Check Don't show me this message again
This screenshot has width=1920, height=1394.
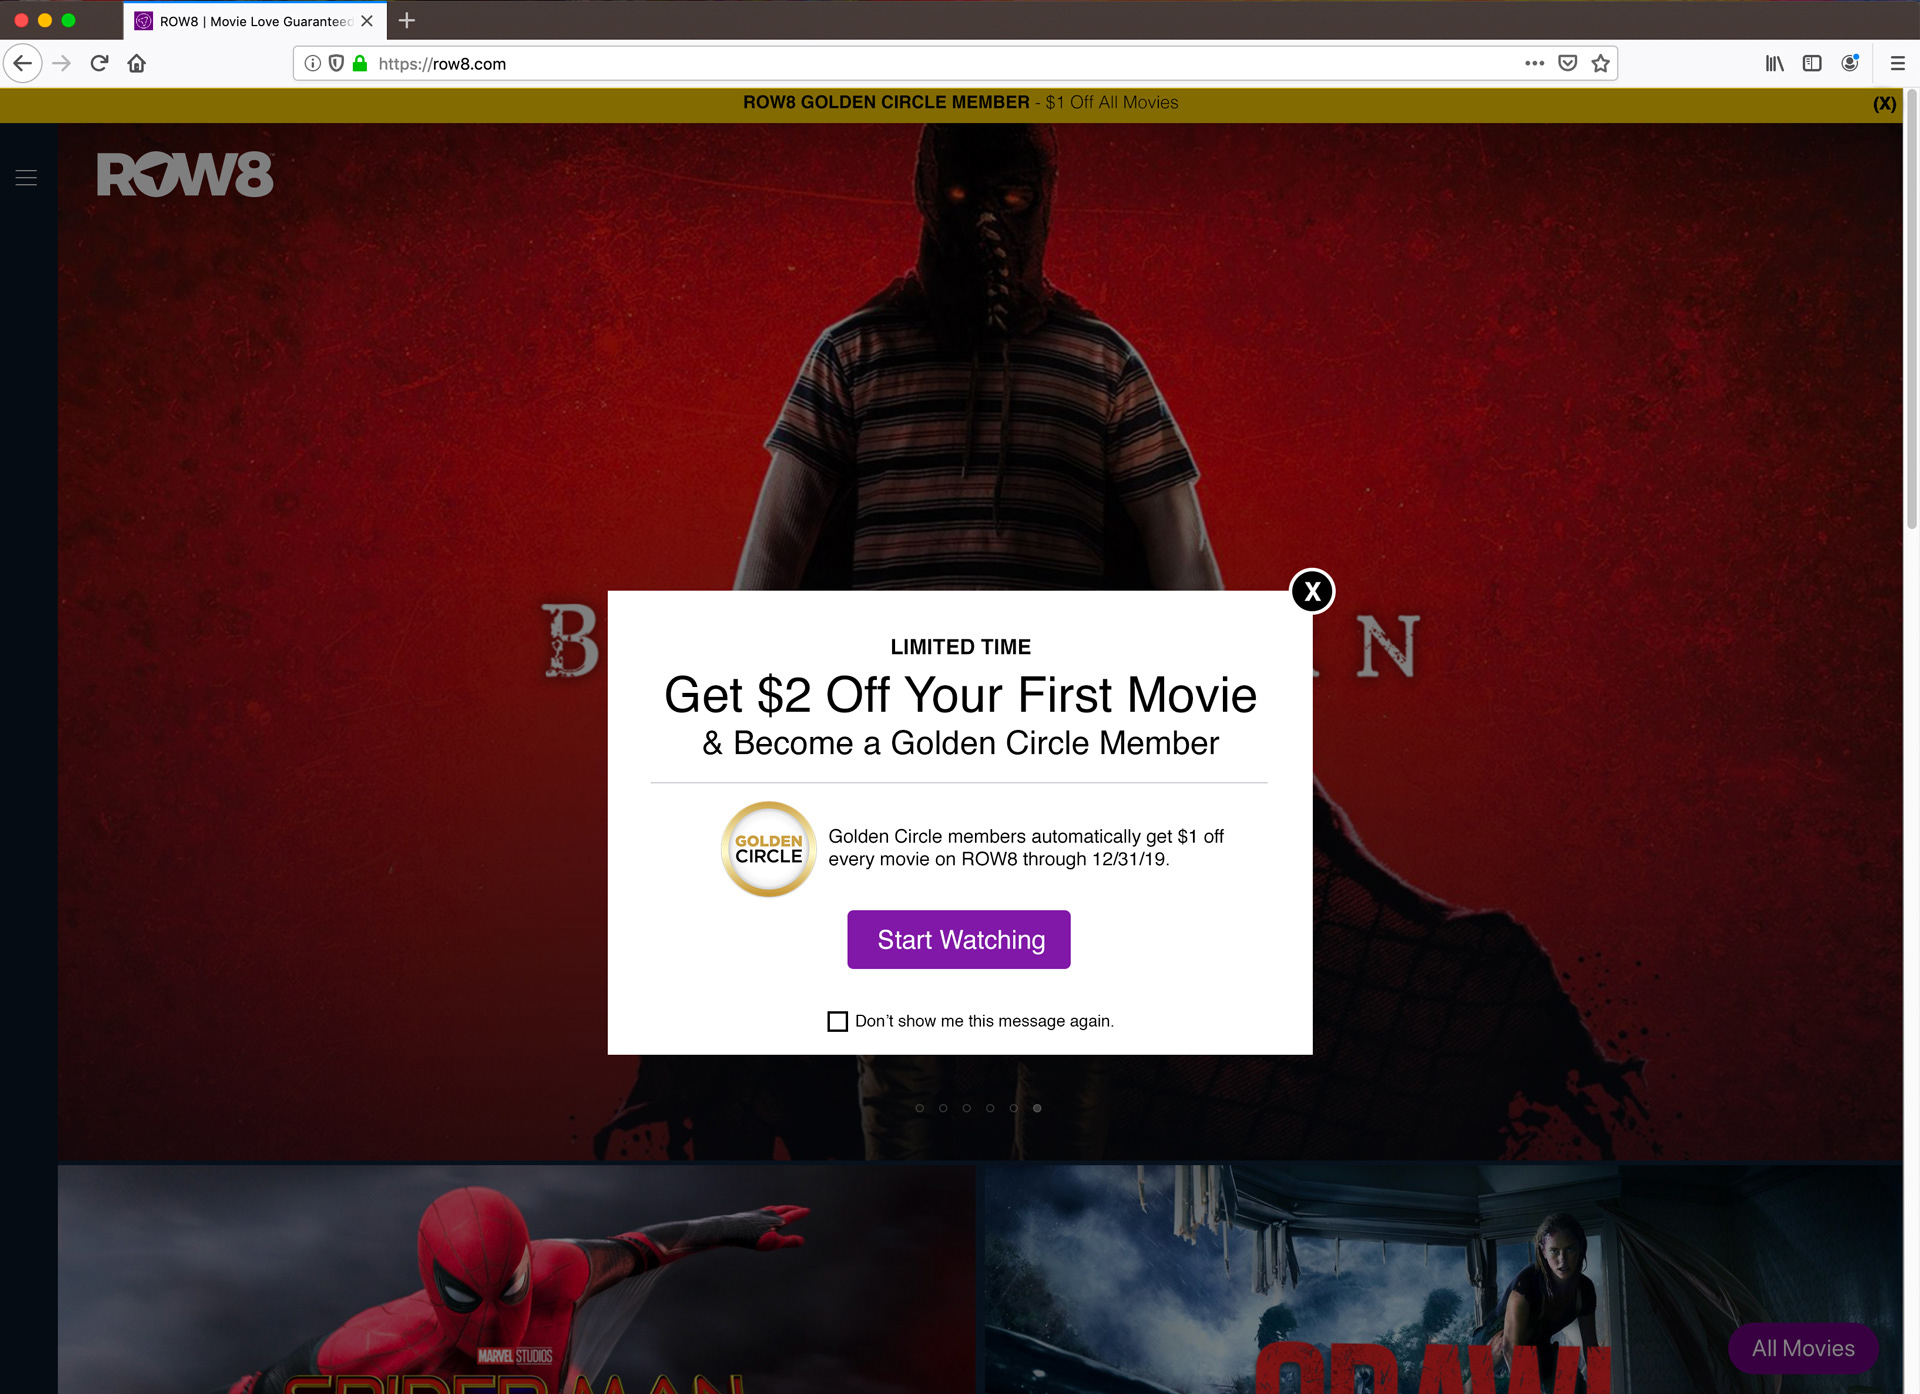[x=838, y=1021]
